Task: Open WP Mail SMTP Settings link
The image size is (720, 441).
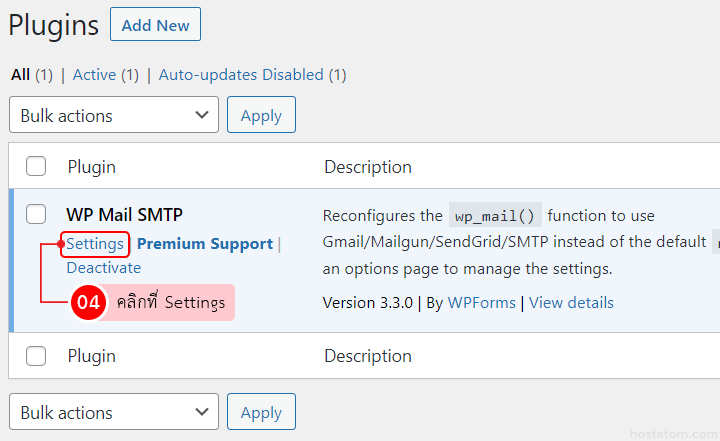Action: point(95,244)
